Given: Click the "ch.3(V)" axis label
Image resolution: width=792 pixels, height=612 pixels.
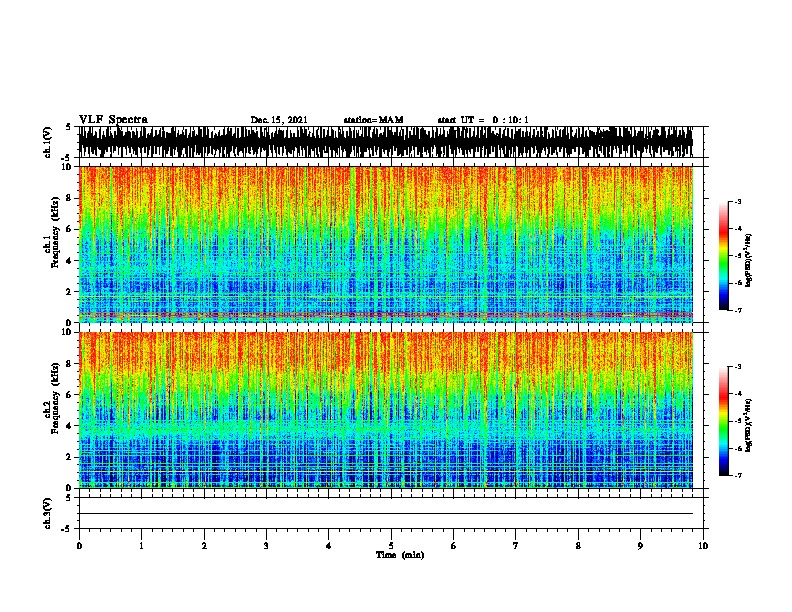Looking at the screenshot, I should [47, 513].
